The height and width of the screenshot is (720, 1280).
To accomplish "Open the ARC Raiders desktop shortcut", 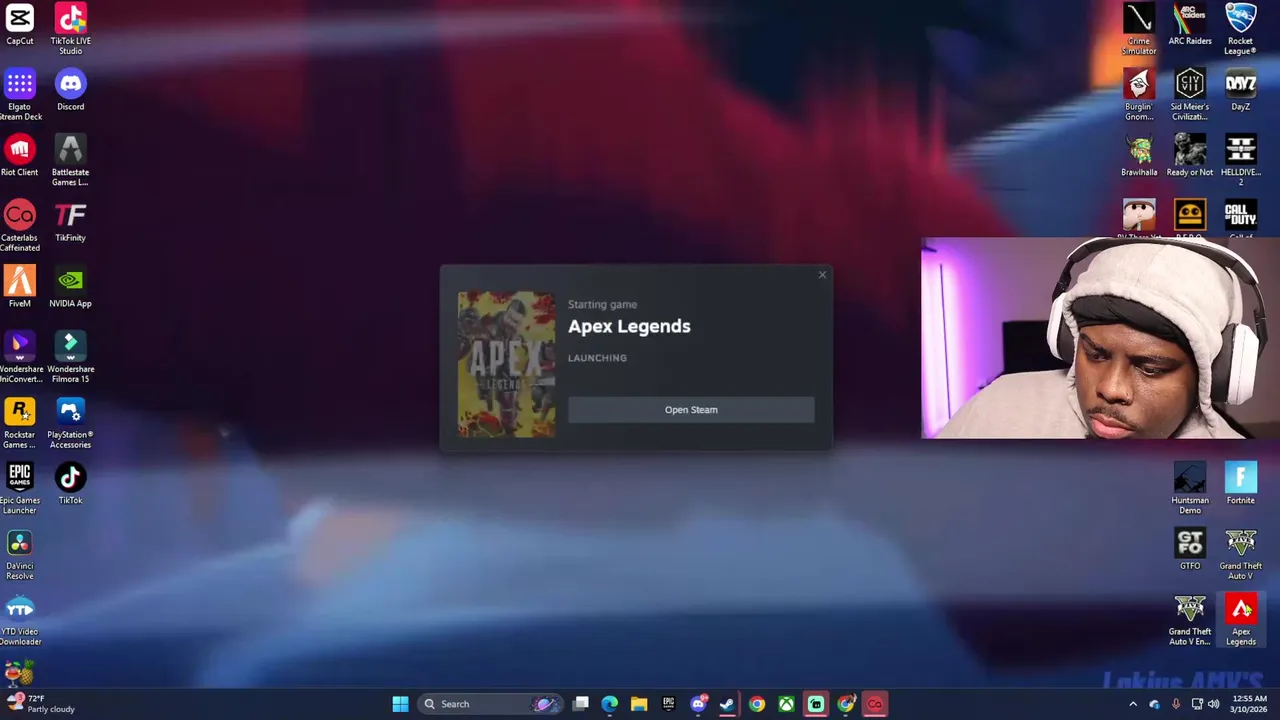I will (x=1190, y=25).
